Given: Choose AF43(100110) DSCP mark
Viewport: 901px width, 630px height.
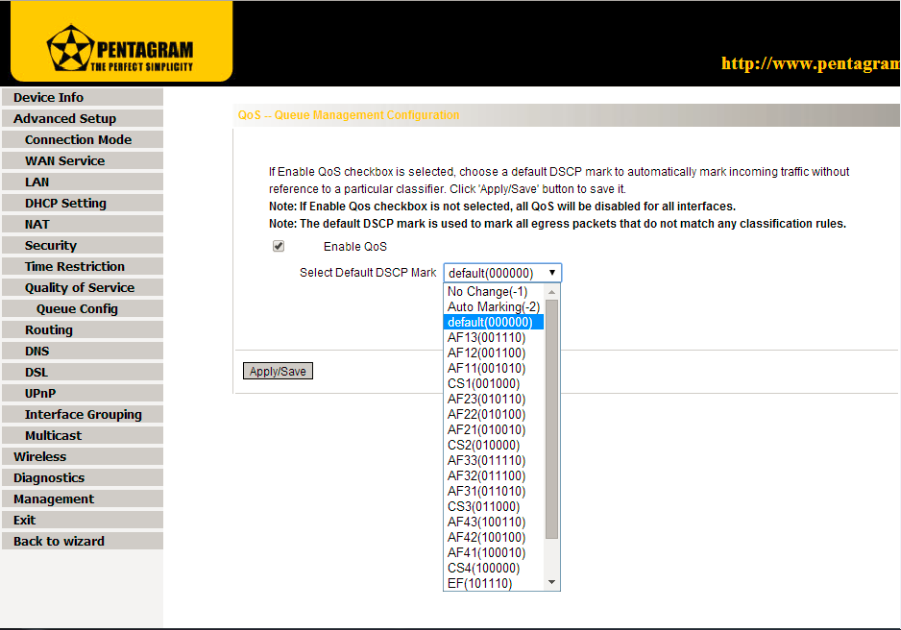Looking at the screenshot, I should tap(494, 522).
